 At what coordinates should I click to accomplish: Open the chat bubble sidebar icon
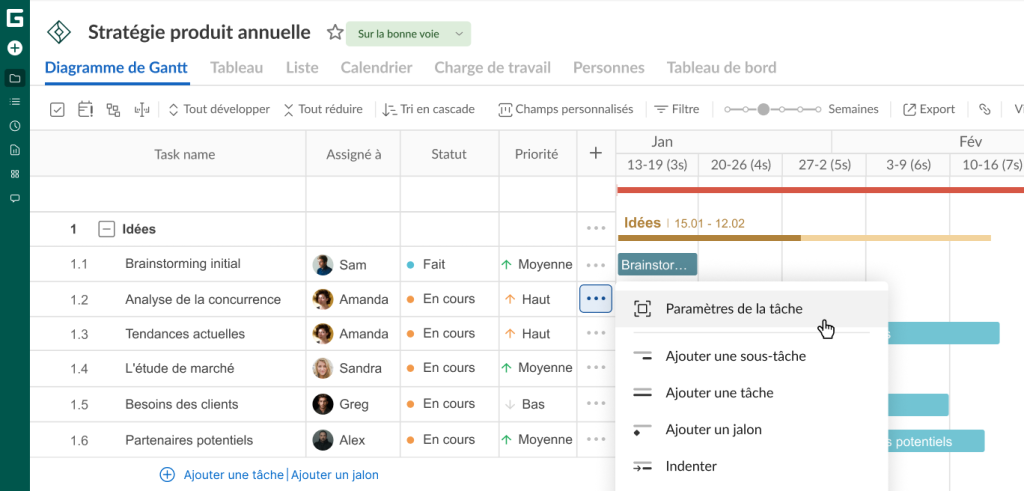[15, 198]
